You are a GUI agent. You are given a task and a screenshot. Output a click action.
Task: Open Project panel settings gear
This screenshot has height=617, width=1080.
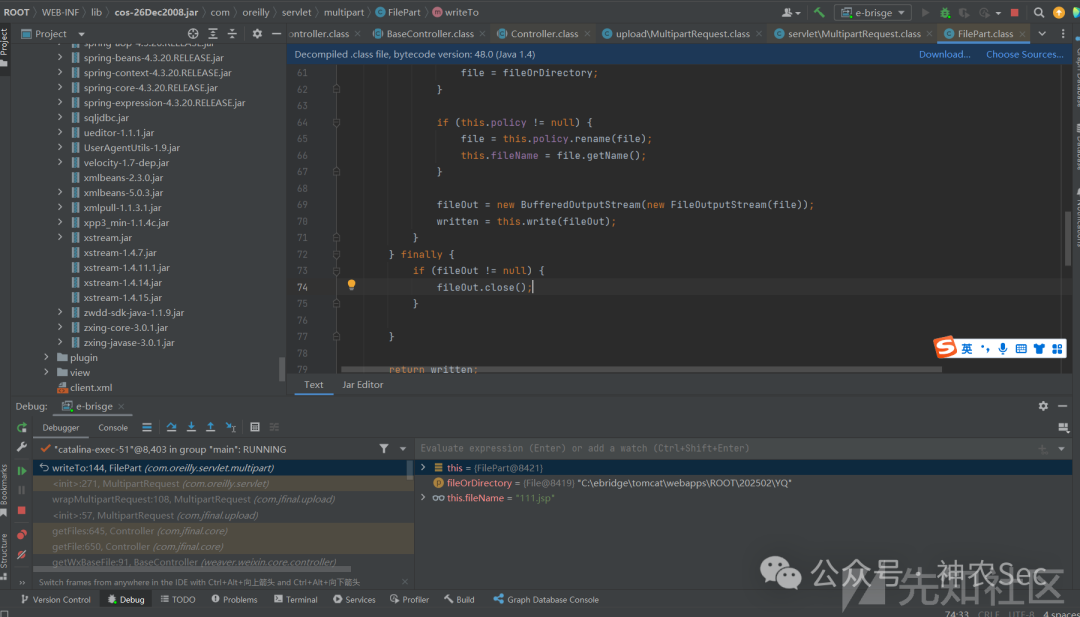tap(257, 34)
